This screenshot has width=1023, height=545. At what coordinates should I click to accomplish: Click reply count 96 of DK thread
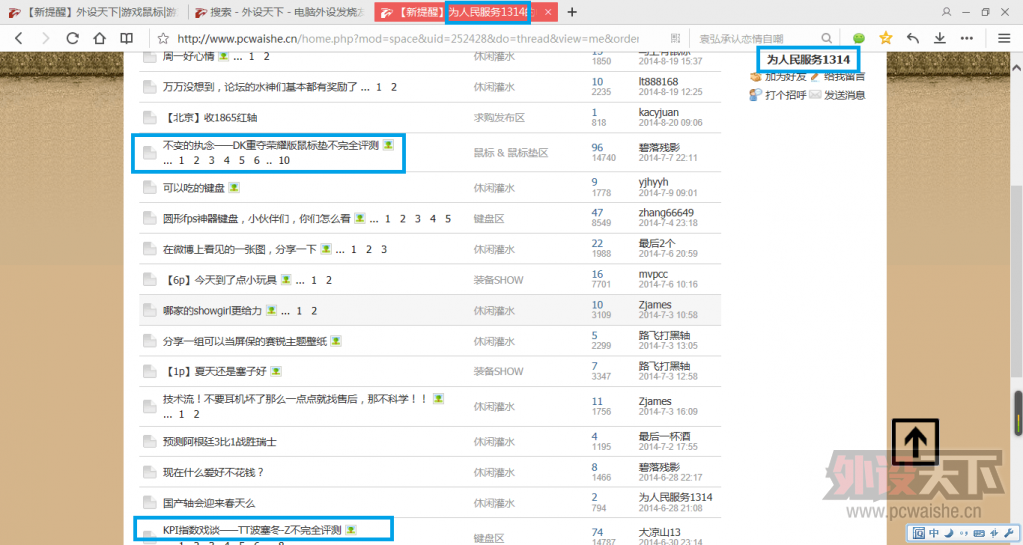tap(597, 147)
